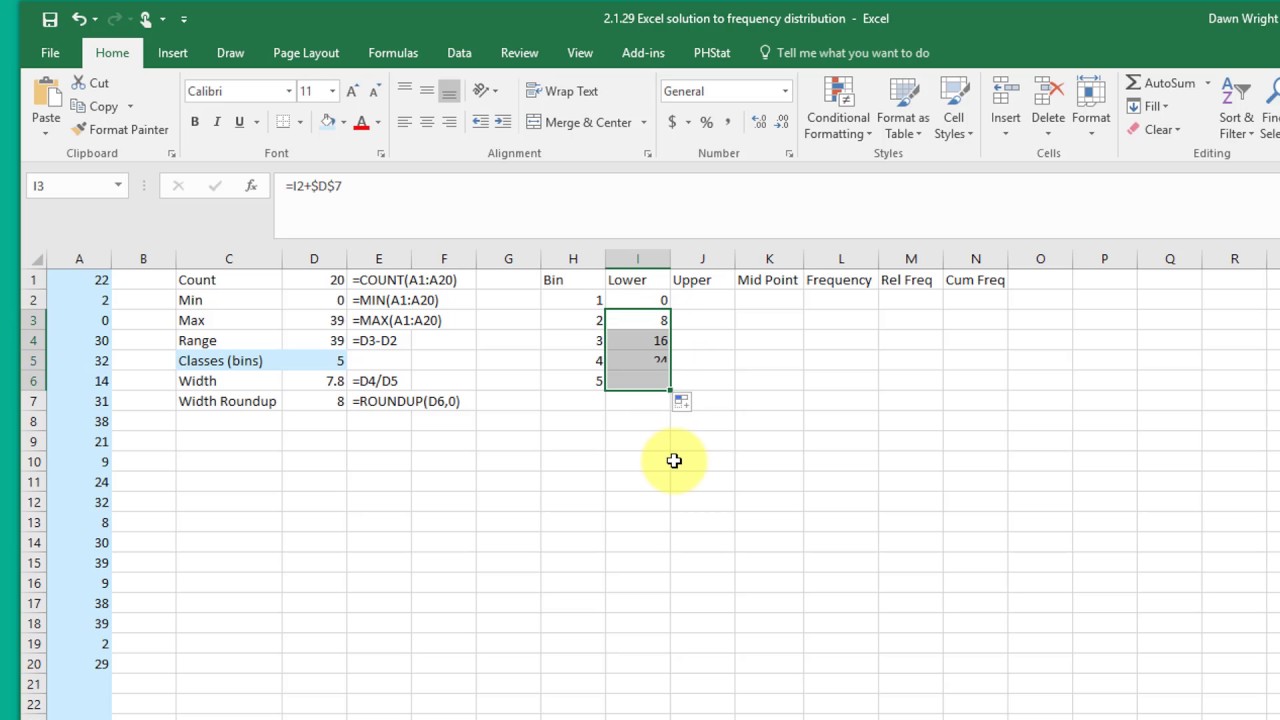Screen dimensions: 1280x720
Task: Undo the last action
Action: click(x=79, y=19)
